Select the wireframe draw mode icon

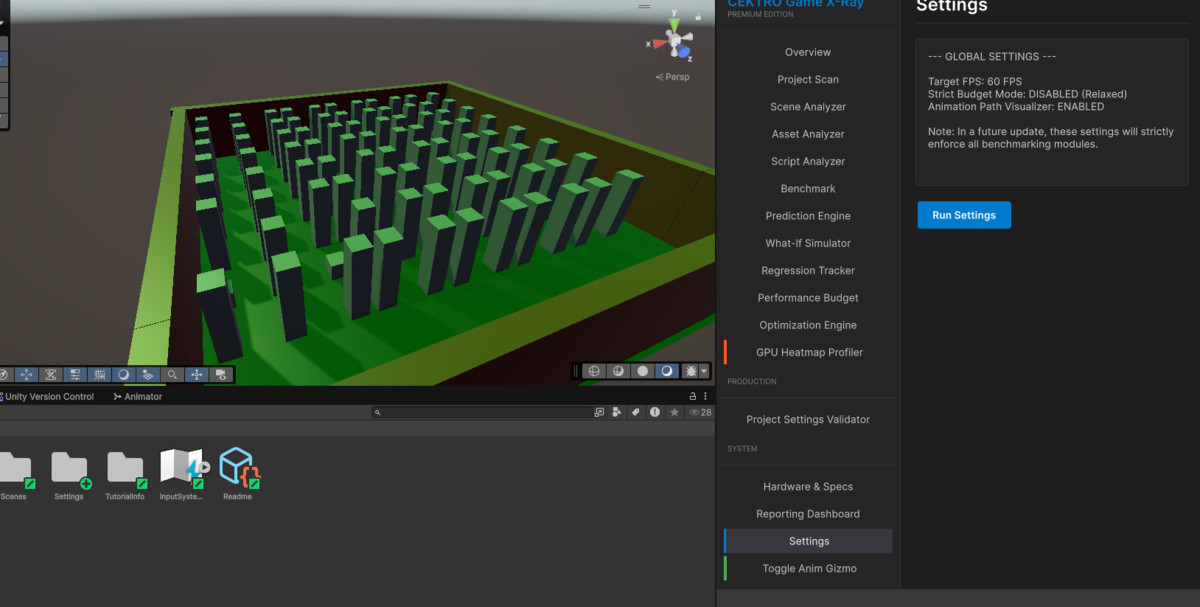[594, 371]
